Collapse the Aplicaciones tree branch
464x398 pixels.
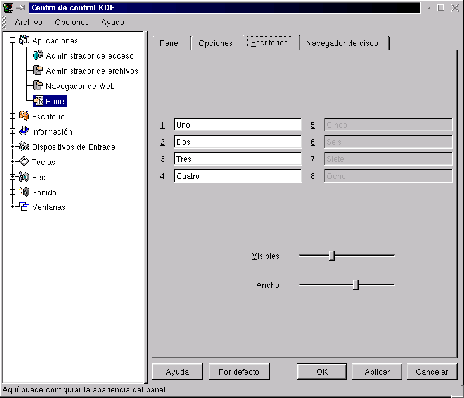(x=12, y=40)
